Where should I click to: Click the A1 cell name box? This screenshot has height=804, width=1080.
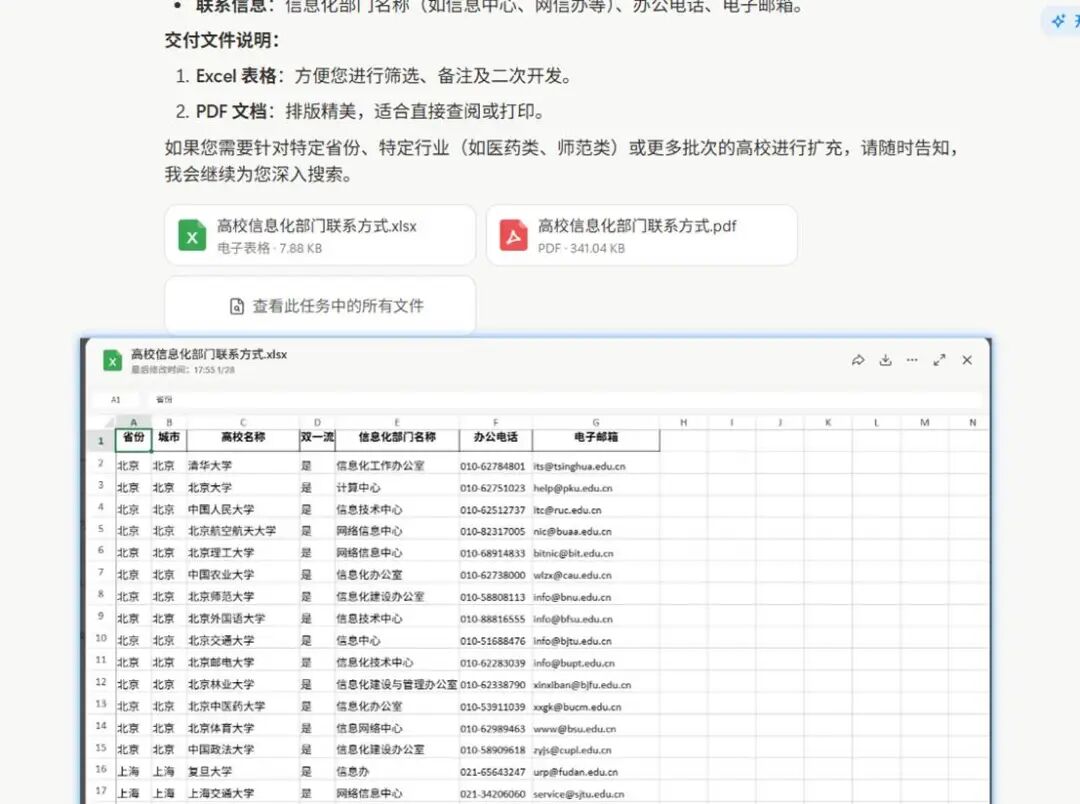tap(116, 399)
